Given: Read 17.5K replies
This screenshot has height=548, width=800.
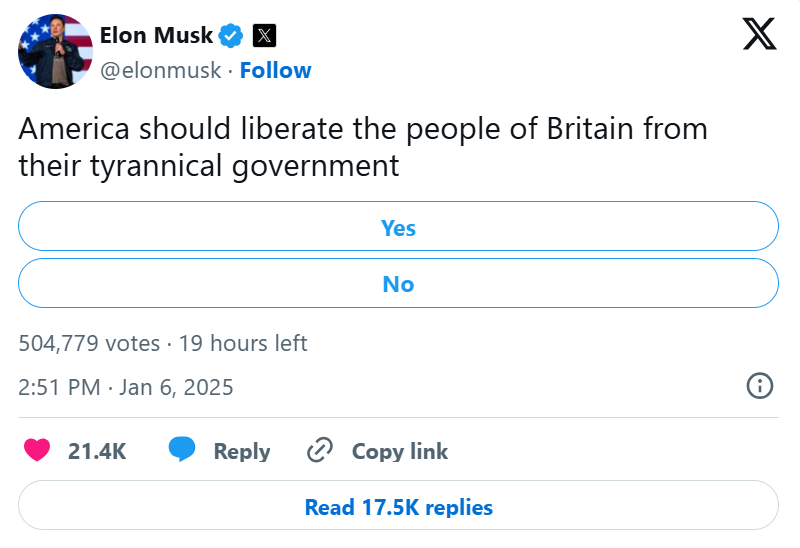Looking at the screenshot, I should point(398,507).
